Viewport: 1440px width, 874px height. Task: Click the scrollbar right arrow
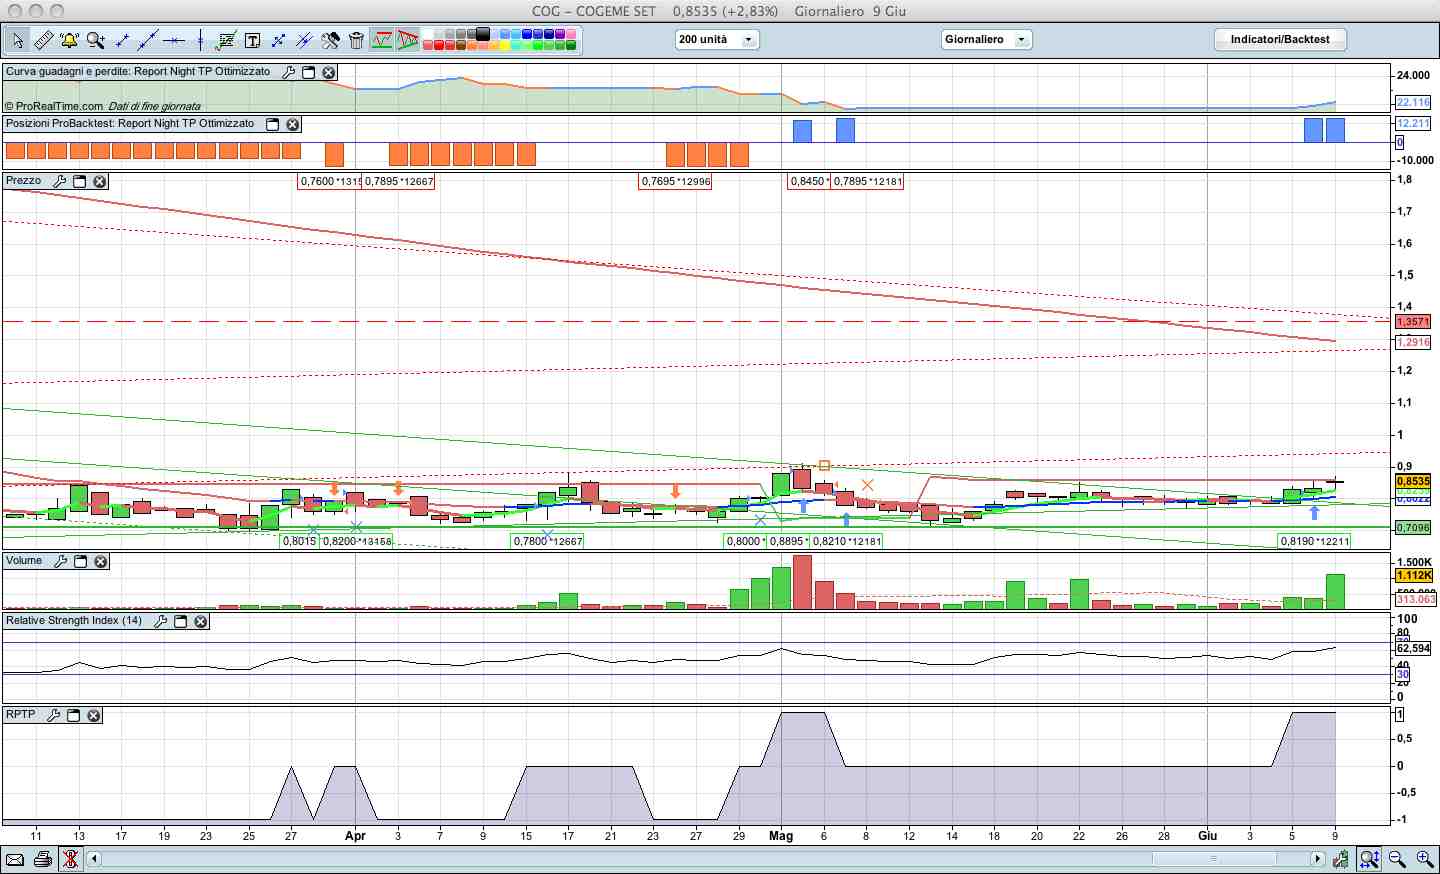(1317, 859)
